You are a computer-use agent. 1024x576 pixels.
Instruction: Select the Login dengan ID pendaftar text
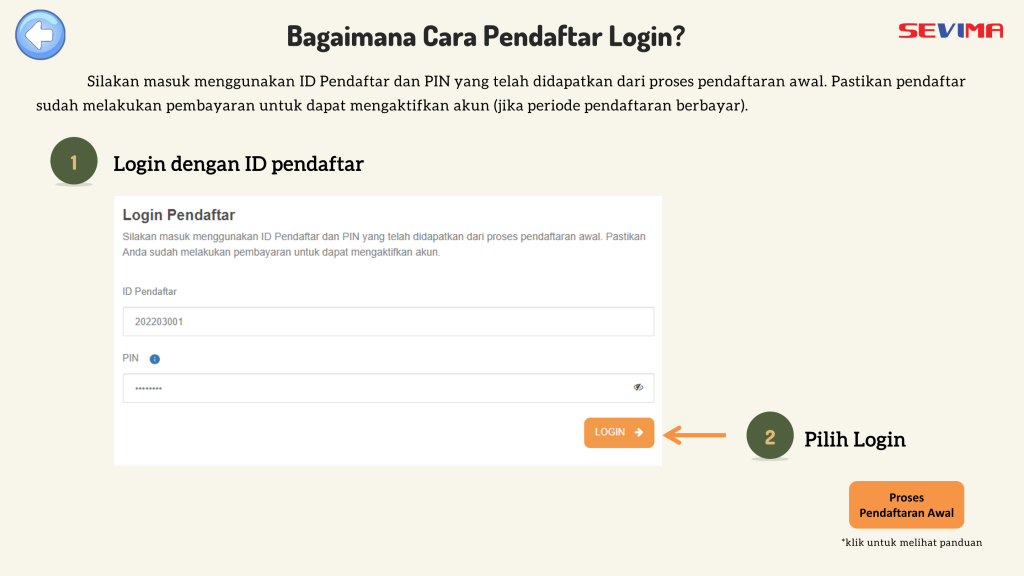click(x=238, y=164)
